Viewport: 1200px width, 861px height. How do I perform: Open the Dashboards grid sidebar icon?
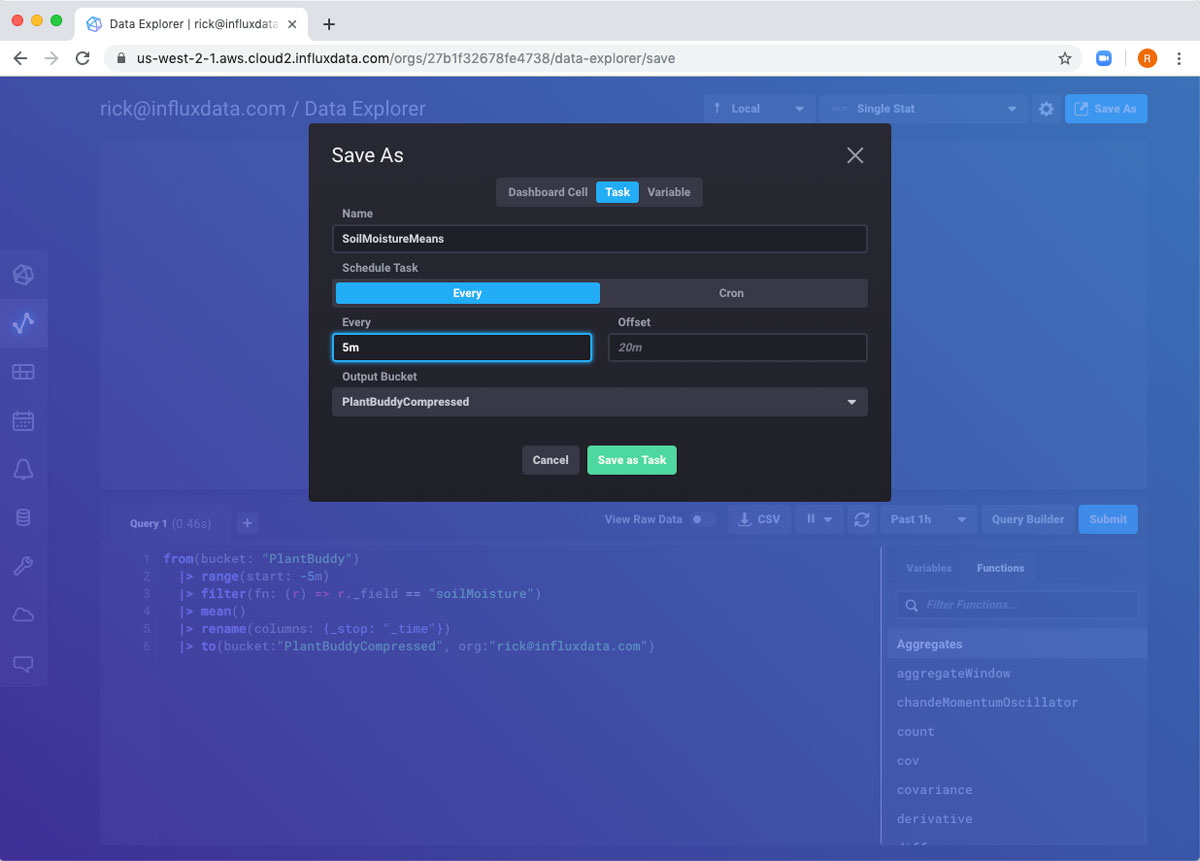(23, 372)
